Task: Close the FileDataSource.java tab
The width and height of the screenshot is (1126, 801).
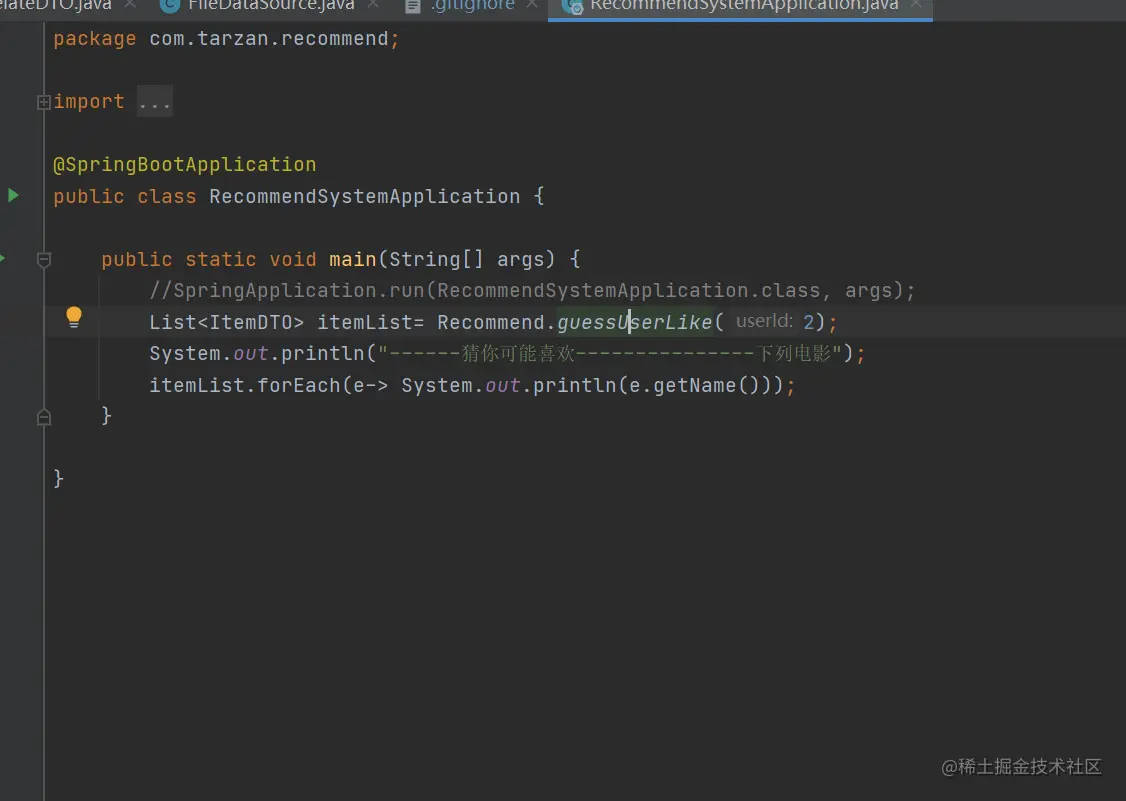Action: (373, 4)
